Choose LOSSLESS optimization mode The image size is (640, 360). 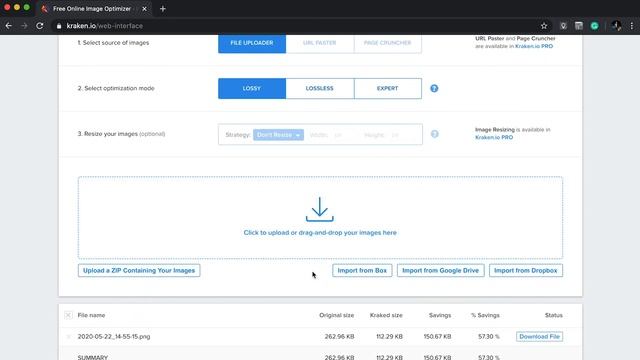(x=320, y=88)
